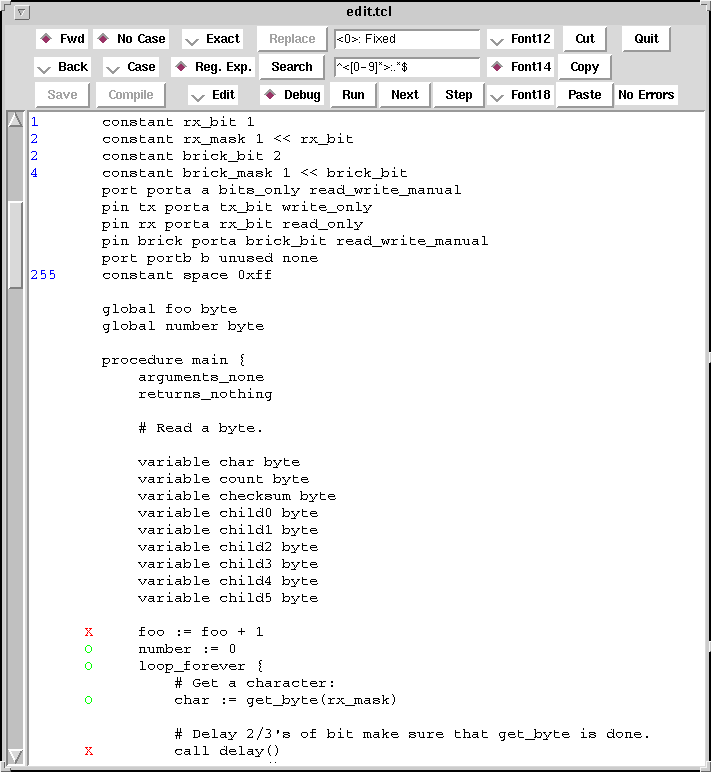Click line 'returns_nothing'
Viewport: 711px width, 772px height.
(x=205, y=394)
